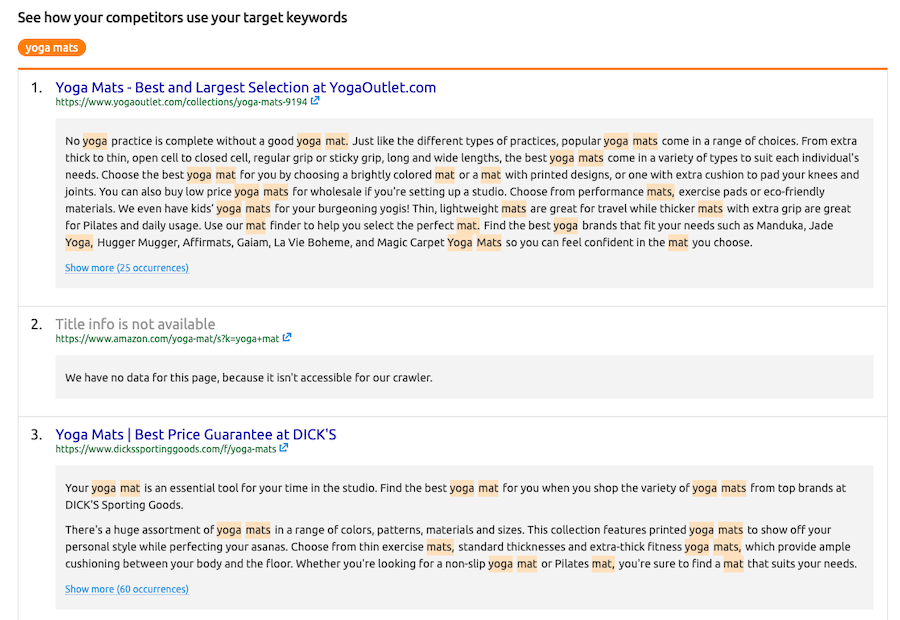Click external link icon beside dickssportinggoods.com URL
Viewport: 900px width, 620px height.
pyautogui.click(x=284, y=448)
